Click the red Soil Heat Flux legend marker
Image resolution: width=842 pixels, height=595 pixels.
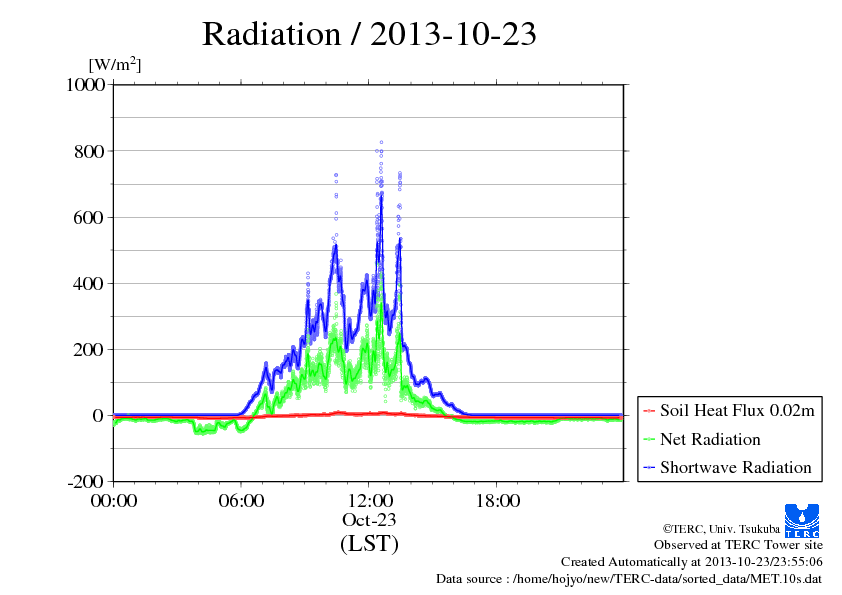(649, 411)
